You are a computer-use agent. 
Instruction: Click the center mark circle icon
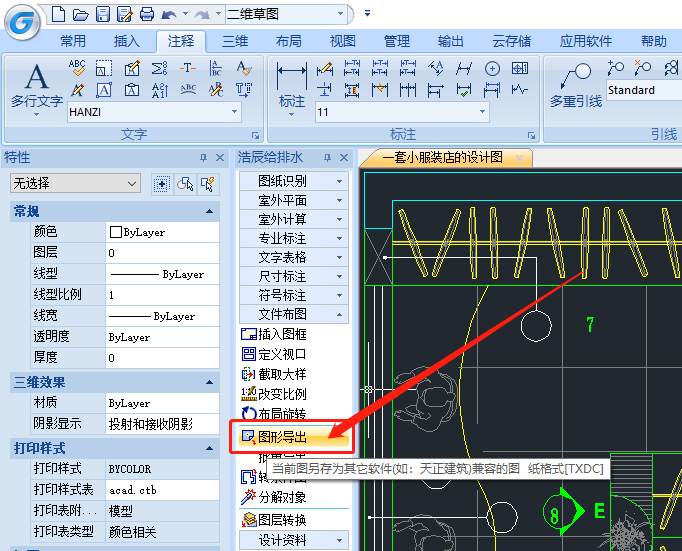[492, 68]
